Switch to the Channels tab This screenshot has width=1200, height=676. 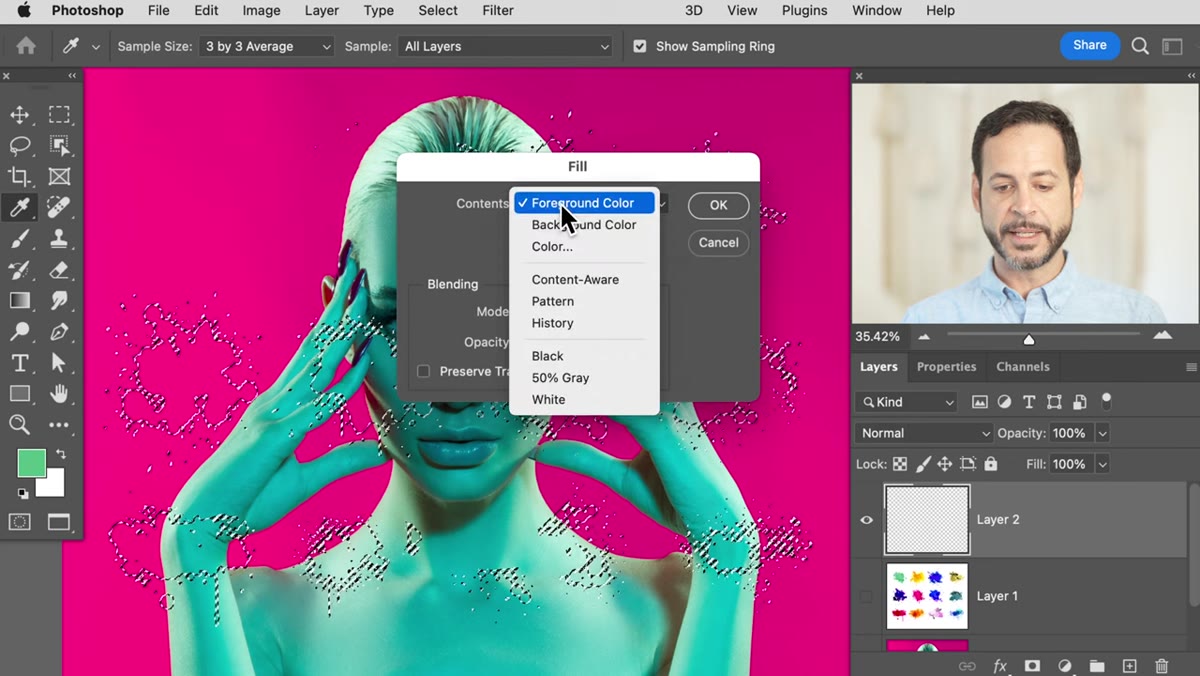tap(1023, 367)
